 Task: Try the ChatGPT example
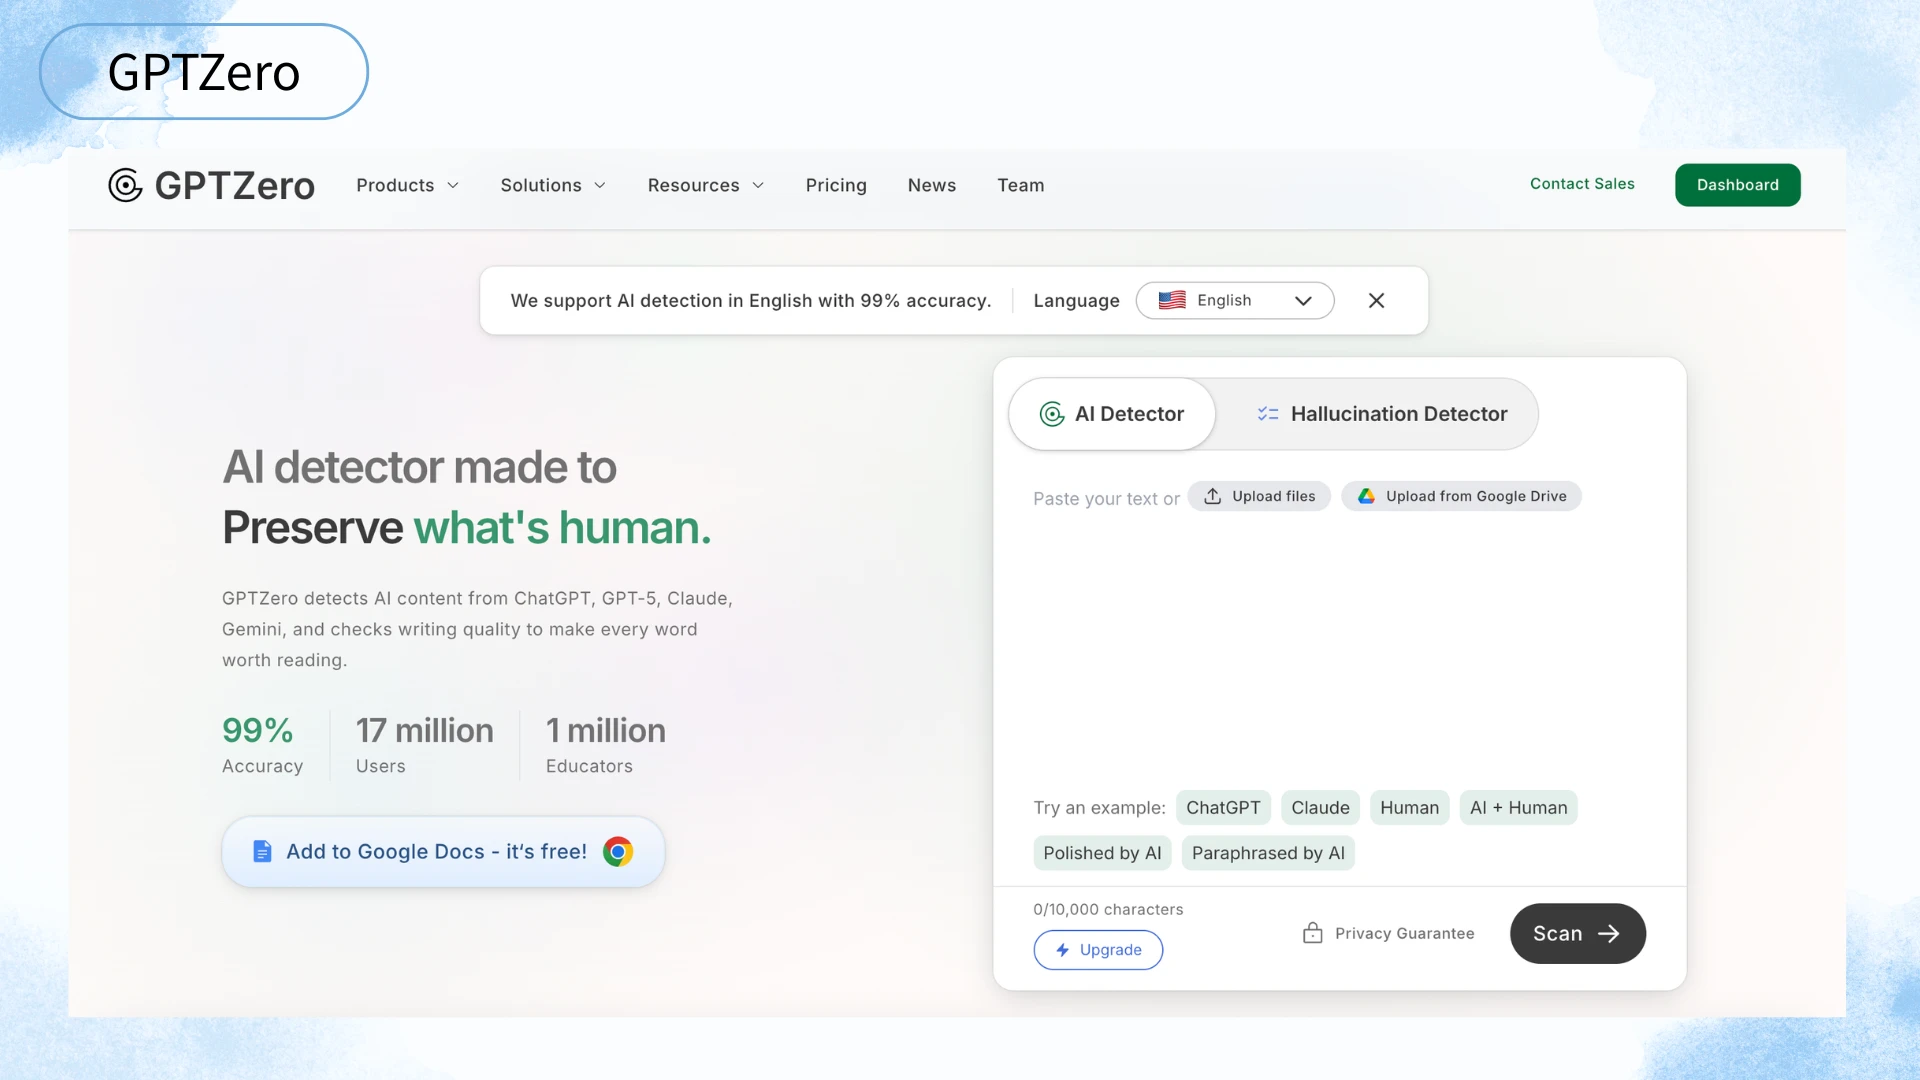(x=1223, y=808)
